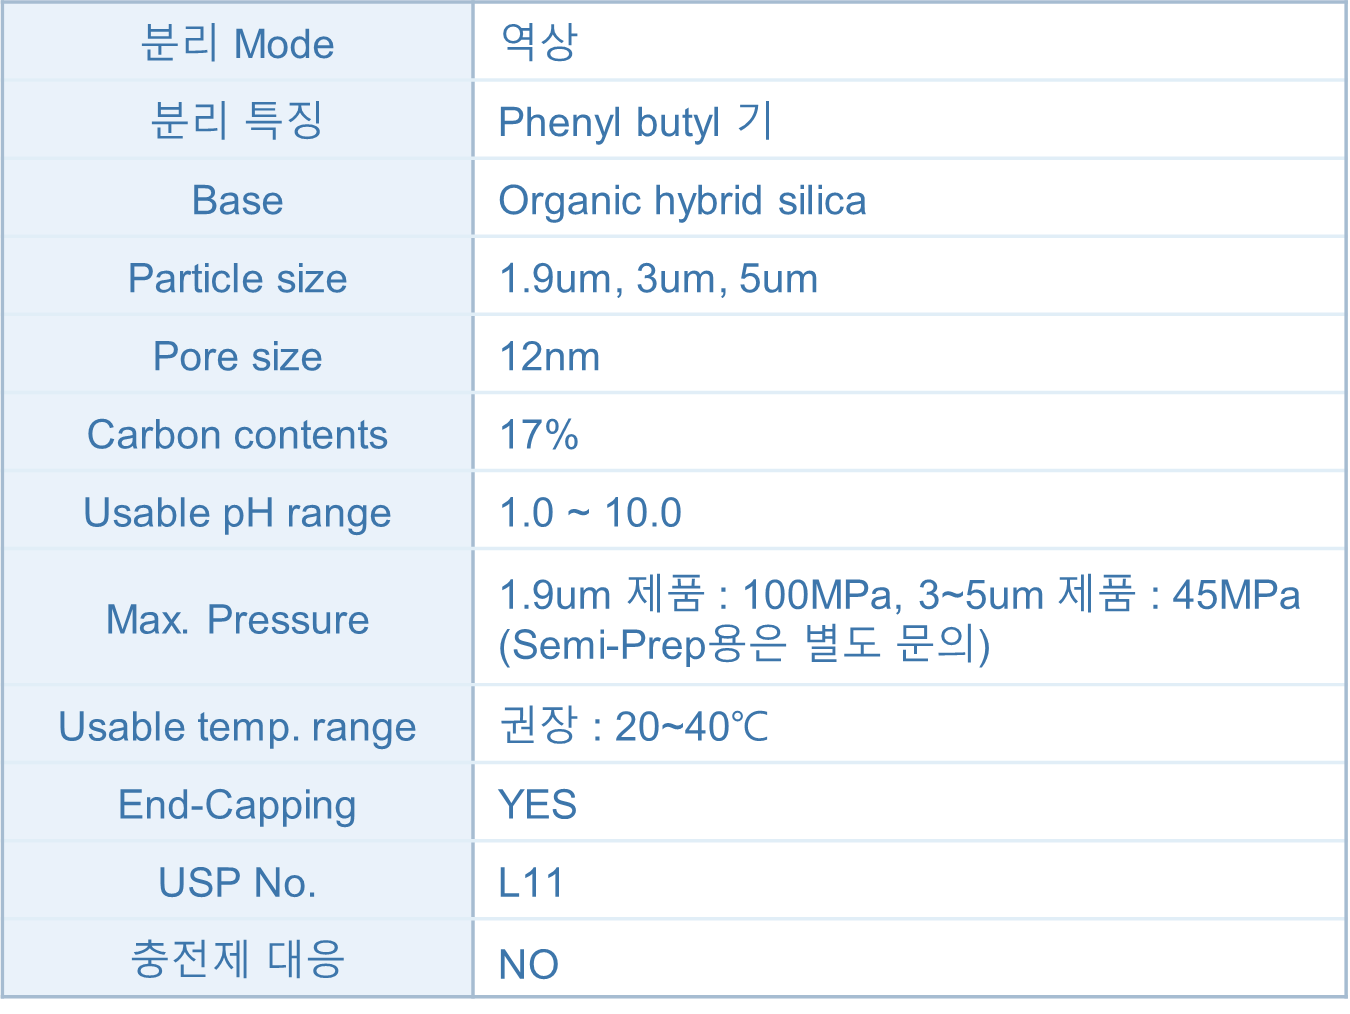Viewport: 1350px width, 1014px height.
Task: Click the 'Usable temp. range' label
Action: 237,727
